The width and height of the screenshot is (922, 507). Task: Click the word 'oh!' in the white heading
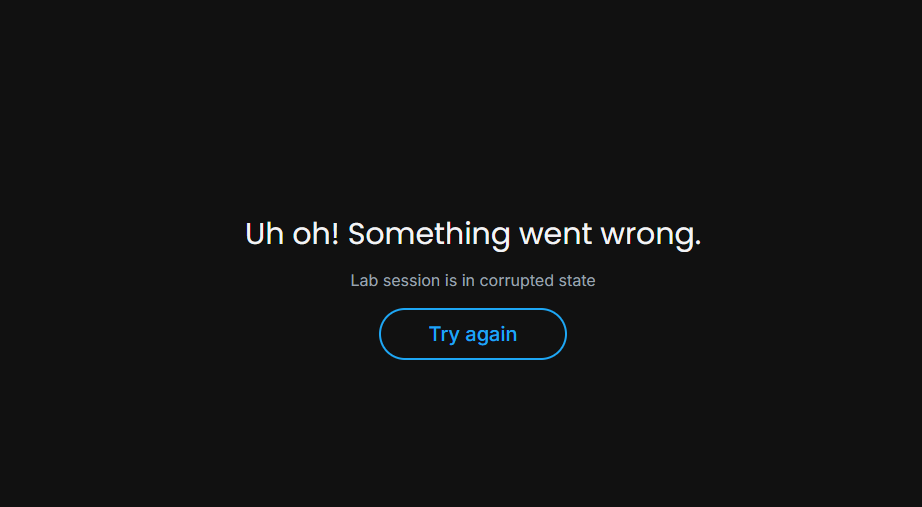point(316,234)
